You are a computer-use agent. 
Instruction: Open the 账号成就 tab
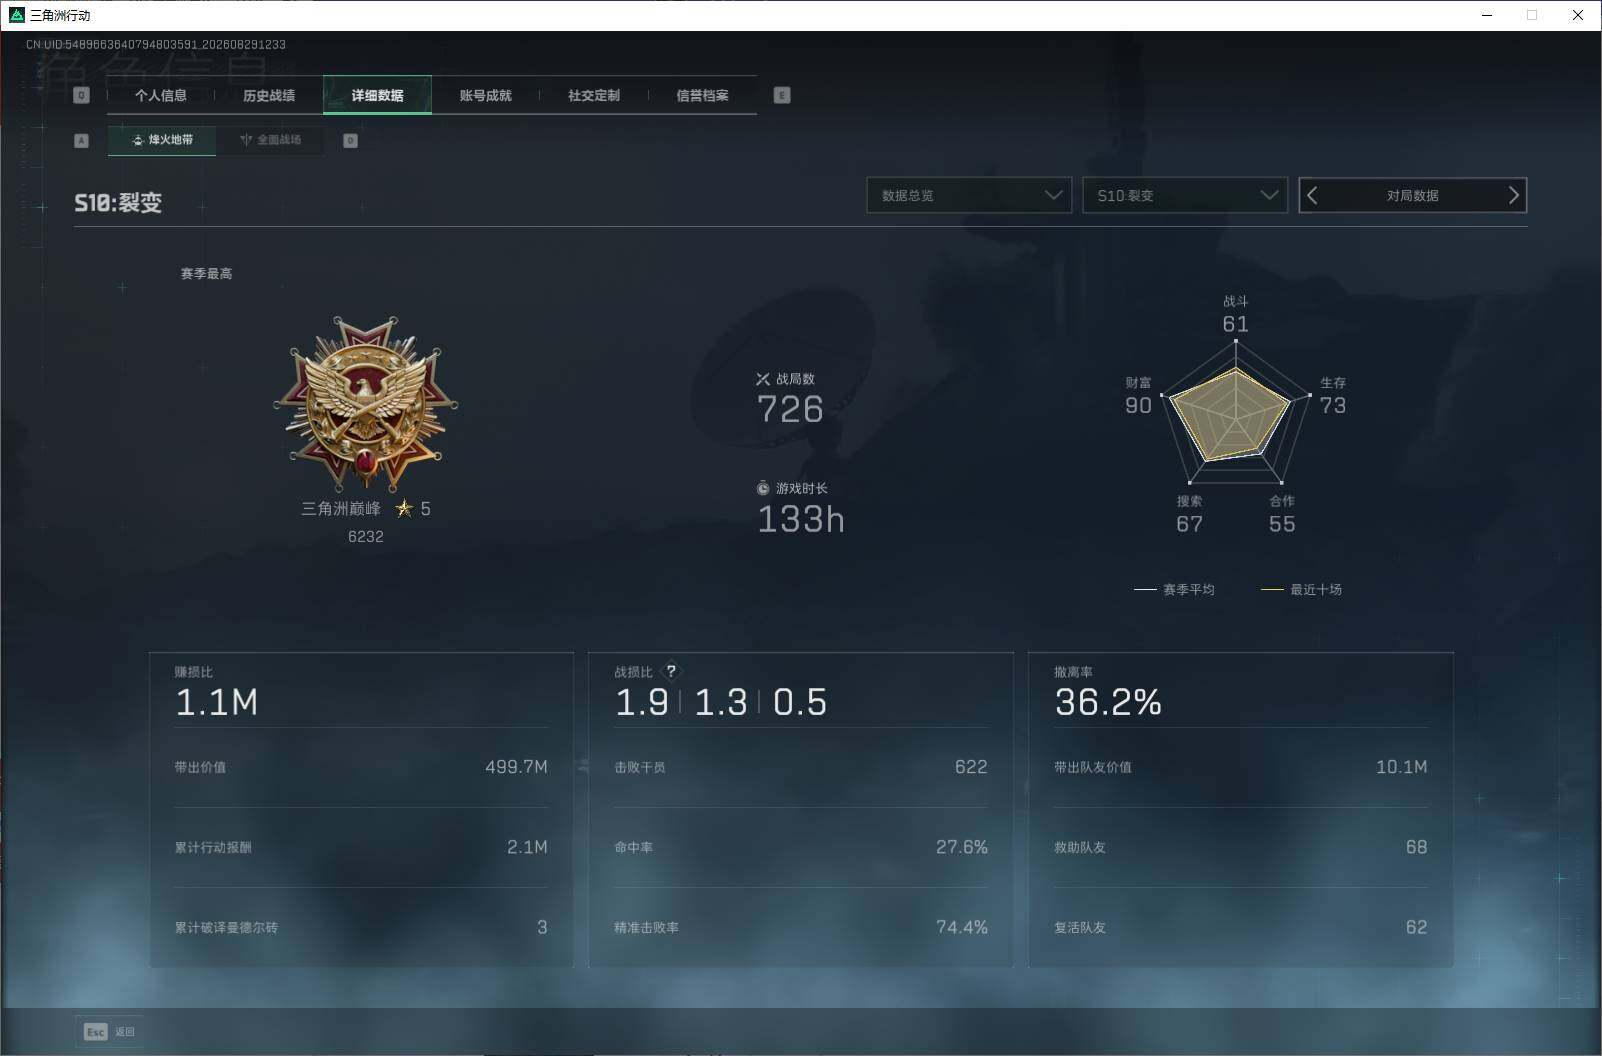click(486, 95)
